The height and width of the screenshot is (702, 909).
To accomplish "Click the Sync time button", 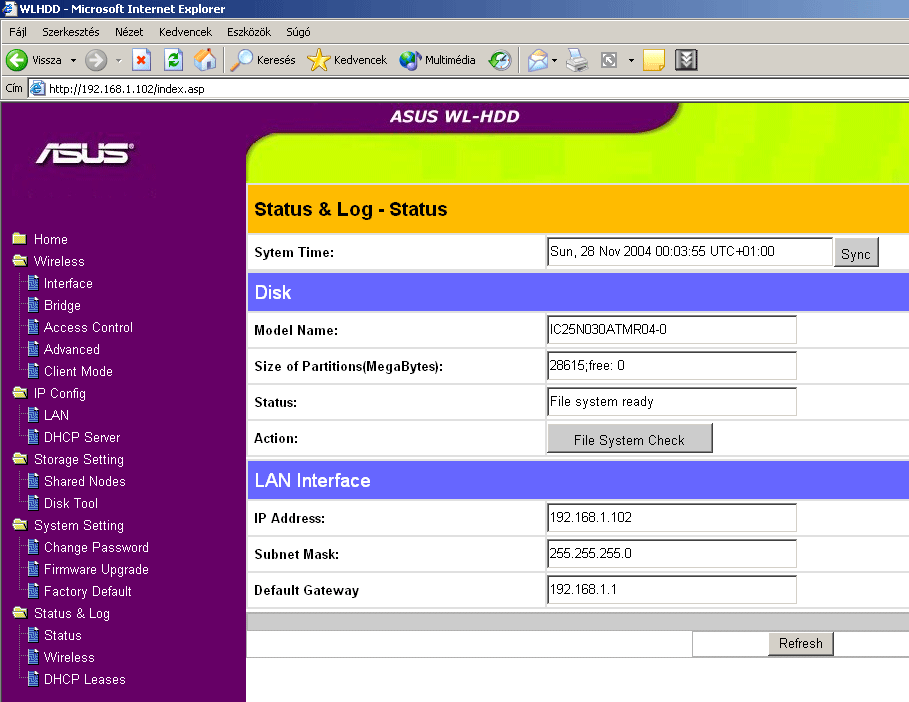I will pyautogui.click(x=856, y=253).
